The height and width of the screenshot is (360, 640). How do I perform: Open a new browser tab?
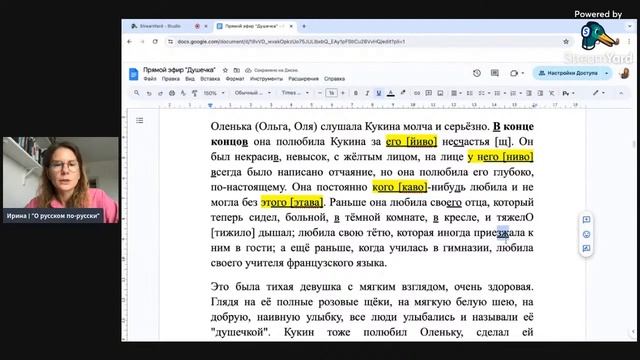(x=304, y=26)
